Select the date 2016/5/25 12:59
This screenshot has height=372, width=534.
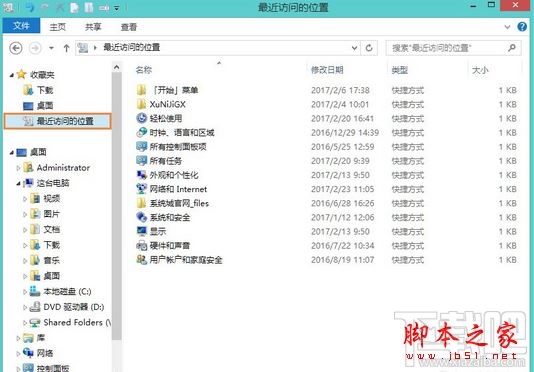(x=343, y=147)
